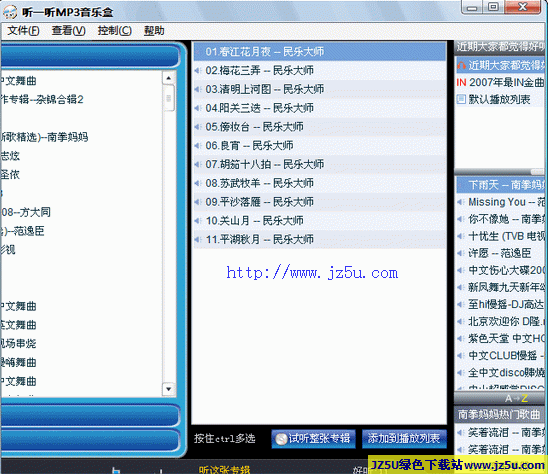This screenshot has width=548, height=474.
Task: Click speaker icon beside 你不像她
Action: pos(461,219)
